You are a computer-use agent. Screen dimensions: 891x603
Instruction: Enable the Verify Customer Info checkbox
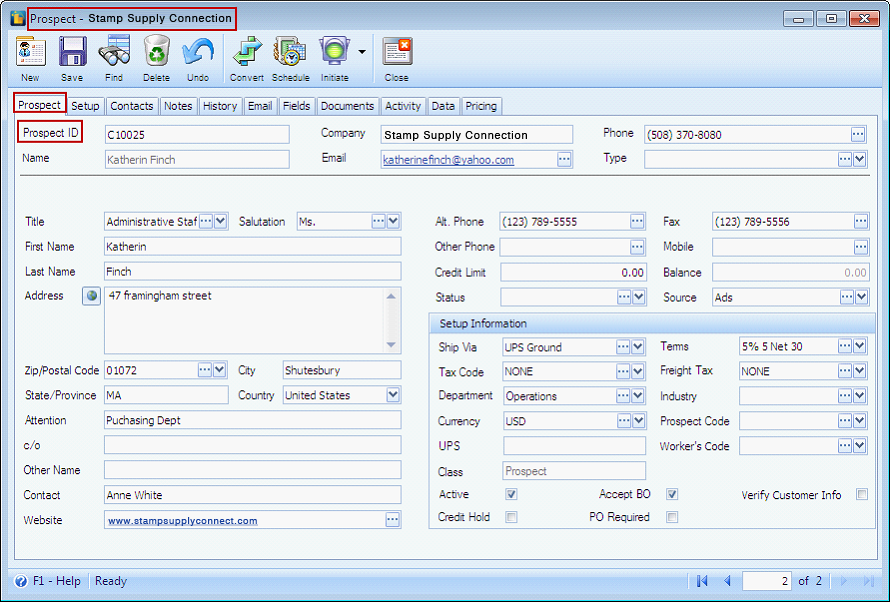(862, 494)
